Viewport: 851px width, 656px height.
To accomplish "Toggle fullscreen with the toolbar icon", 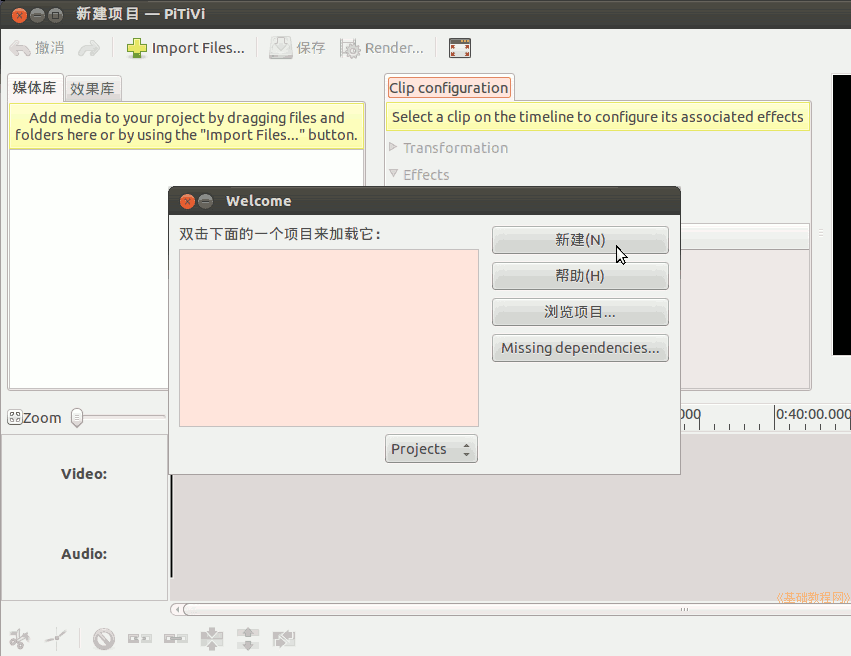I will [459, 48].
